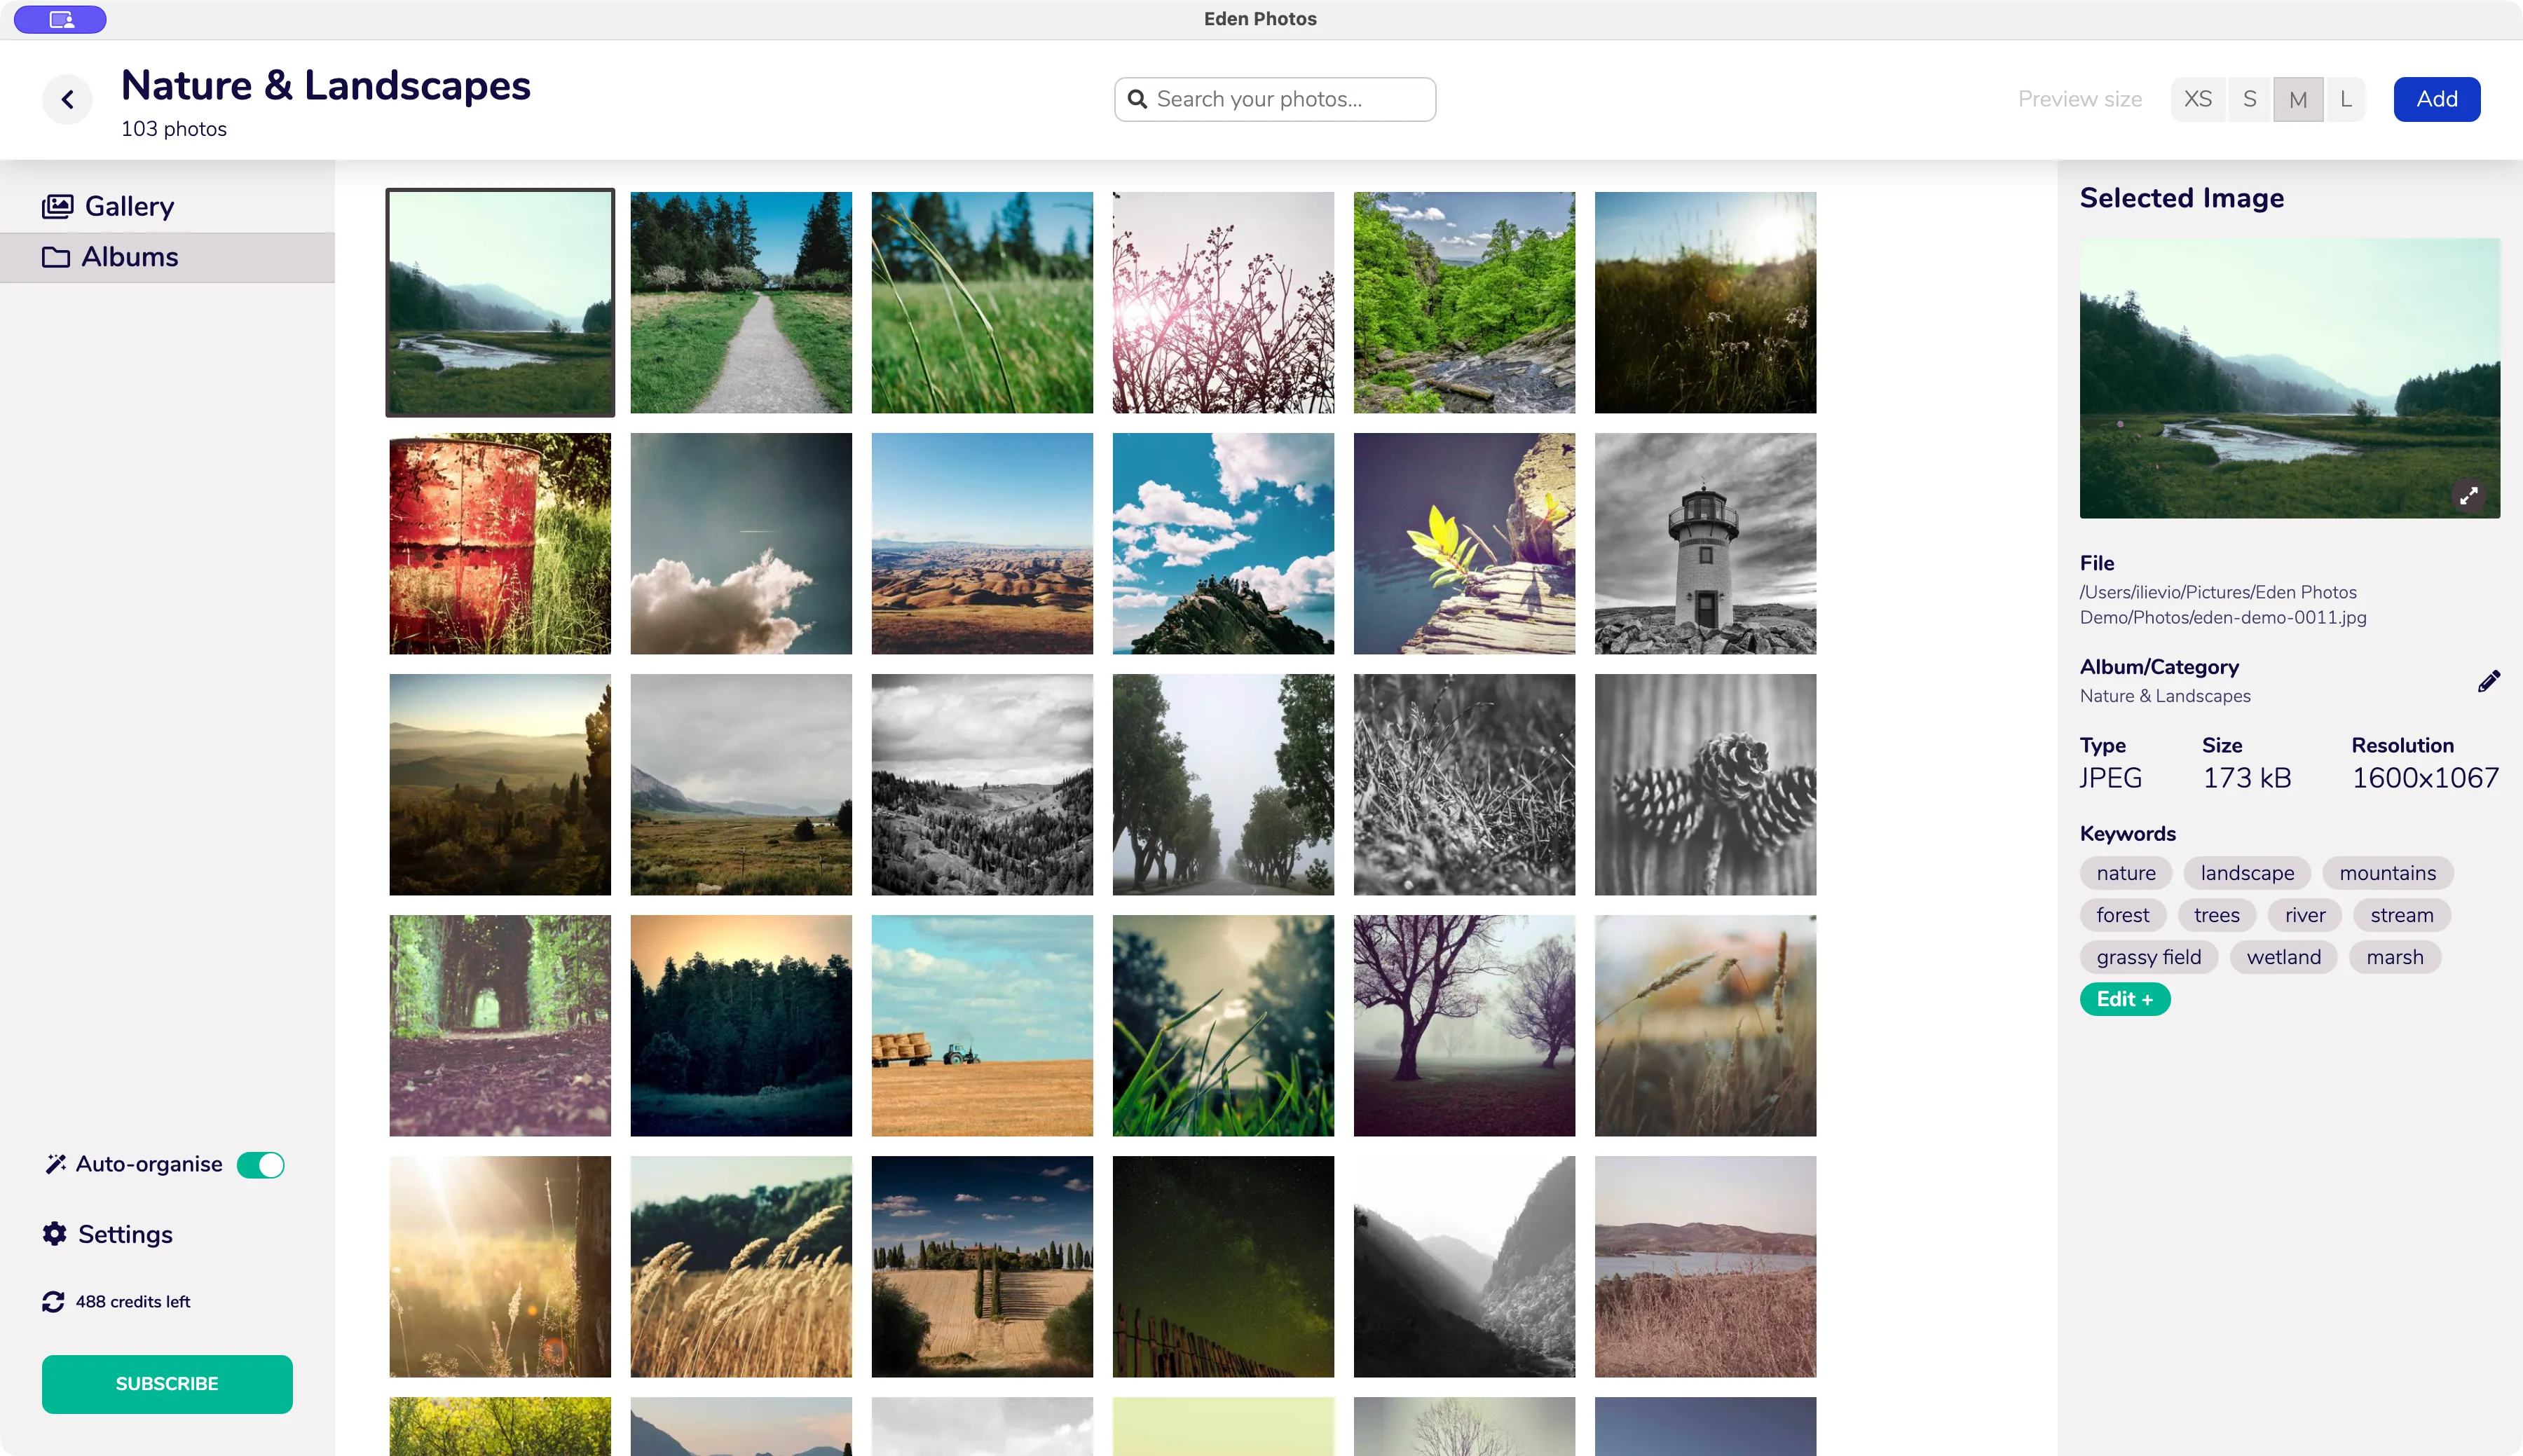Click the 488 credits left label
Image resolution: width=2523 pixels, height=1456 pixels.
(133, 1301)
